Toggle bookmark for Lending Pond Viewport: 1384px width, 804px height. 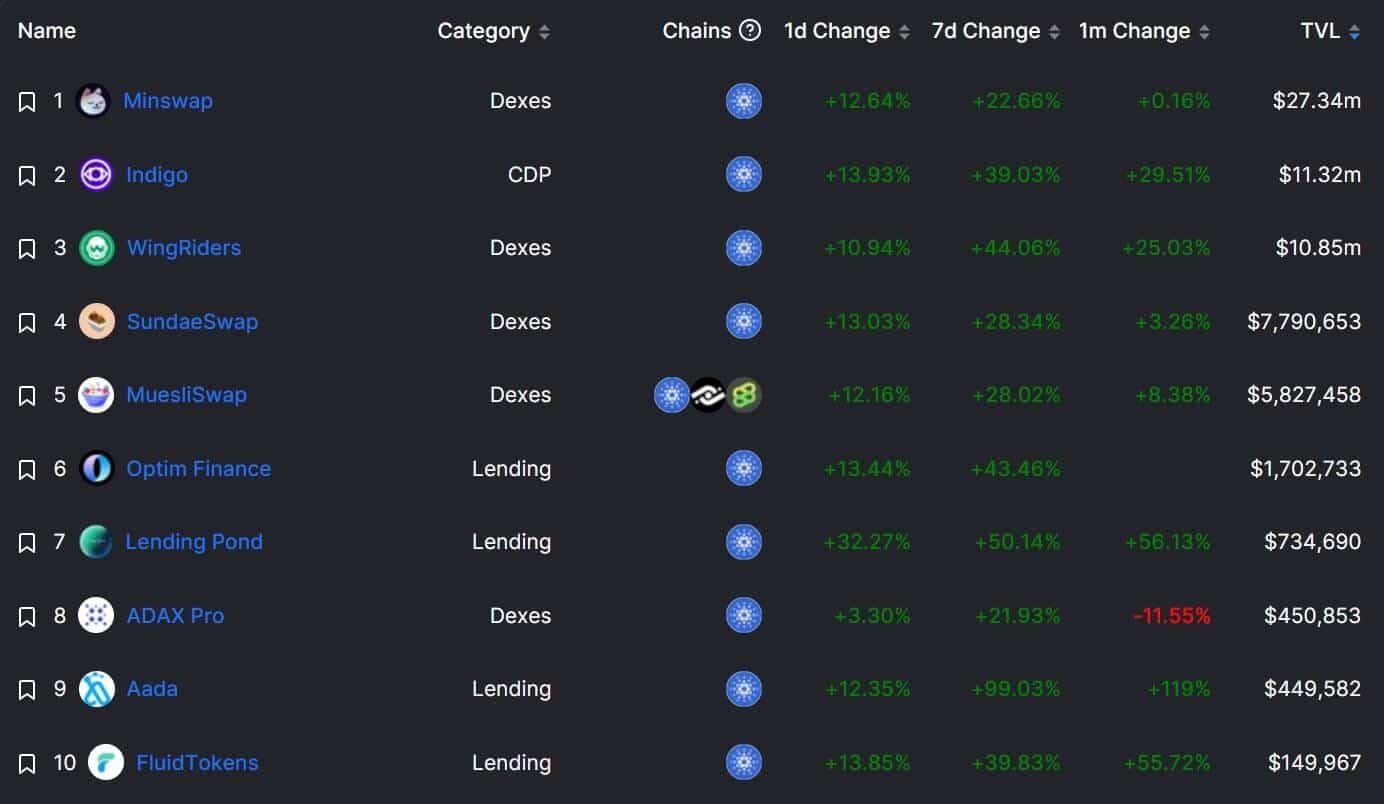click(x=27, y=543)
